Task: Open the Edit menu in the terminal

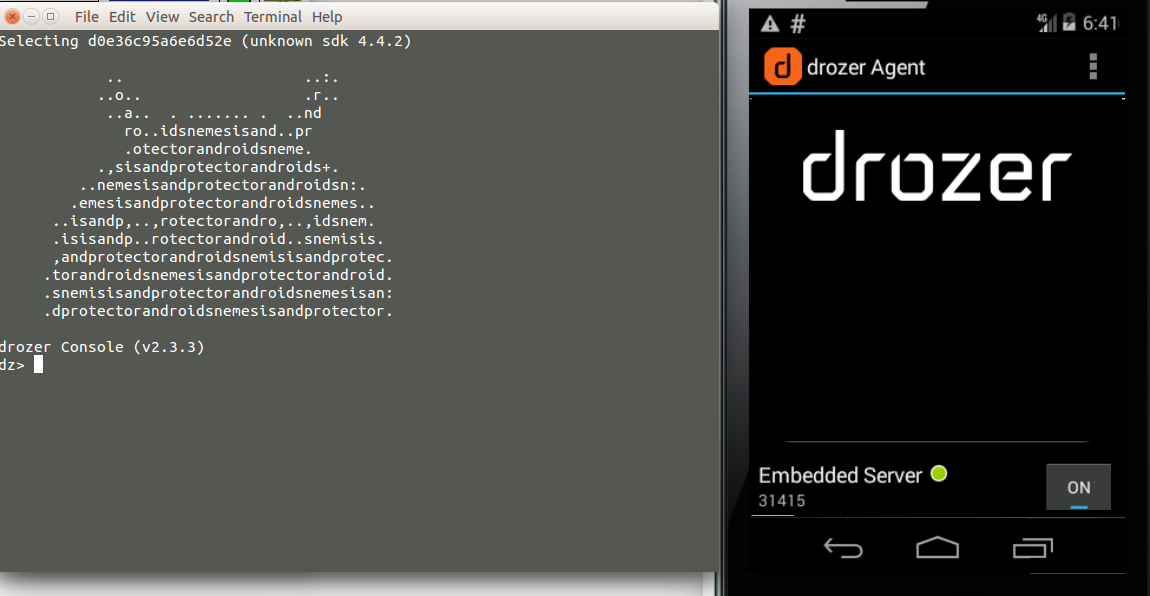Action: click(x=122, y=17)
